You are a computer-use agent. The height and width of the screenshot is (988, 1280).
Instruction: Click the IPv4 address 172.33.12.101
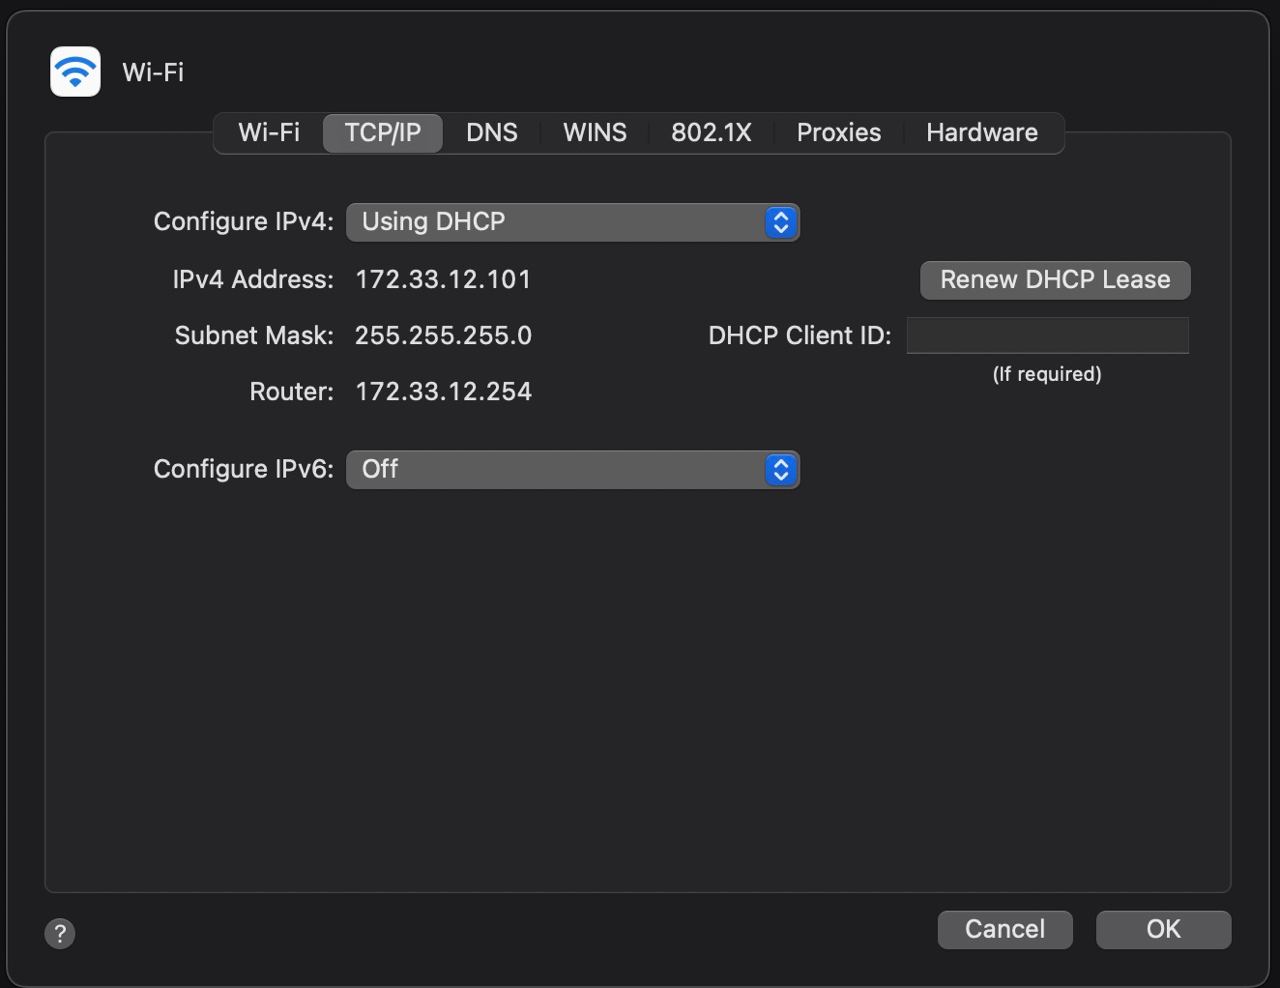(443, 280)
